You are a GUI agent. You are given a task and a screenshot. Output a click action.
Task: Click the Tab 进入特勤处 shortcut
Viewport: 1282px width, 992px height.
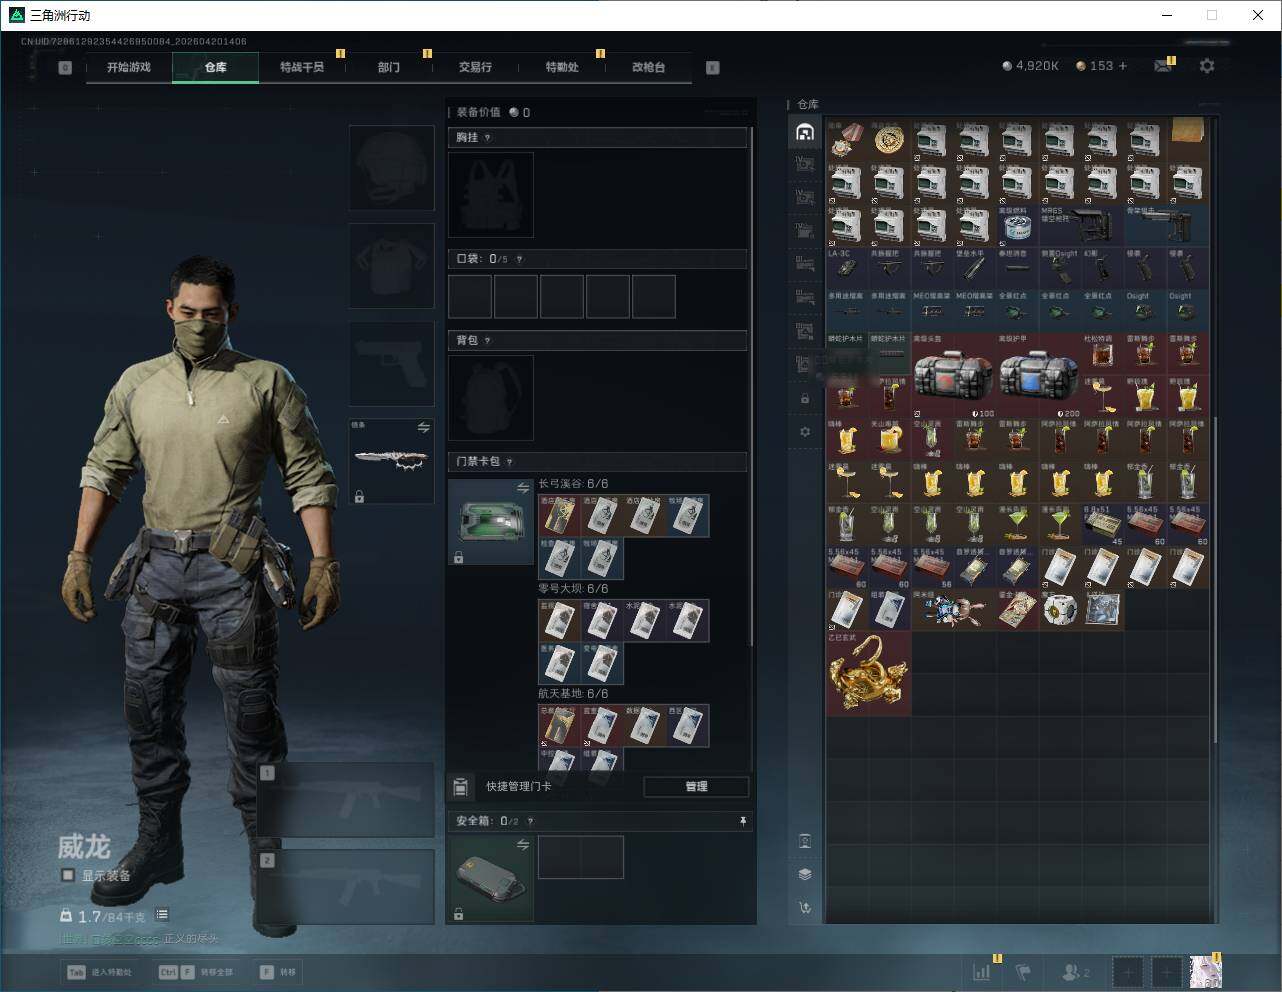pos(99,972)
